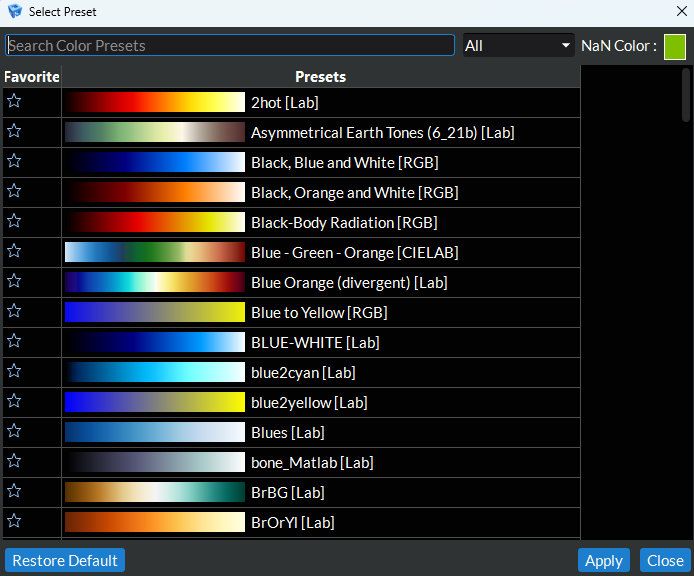The height and width of the screenshot is (576, 694).
Task: Select the 2hot [Lab] gradient thumbnail
Action: coord(155,102)
